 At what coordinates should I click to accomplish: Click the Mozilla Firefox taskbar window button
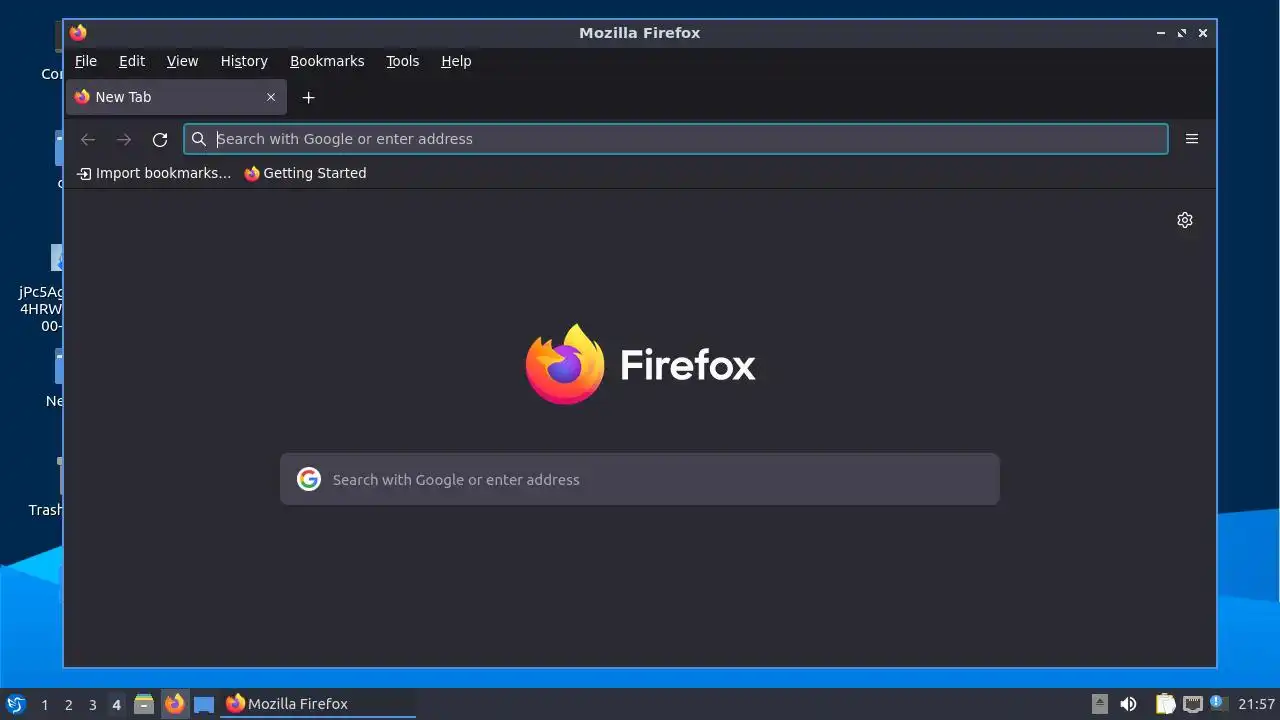[318, 704]
